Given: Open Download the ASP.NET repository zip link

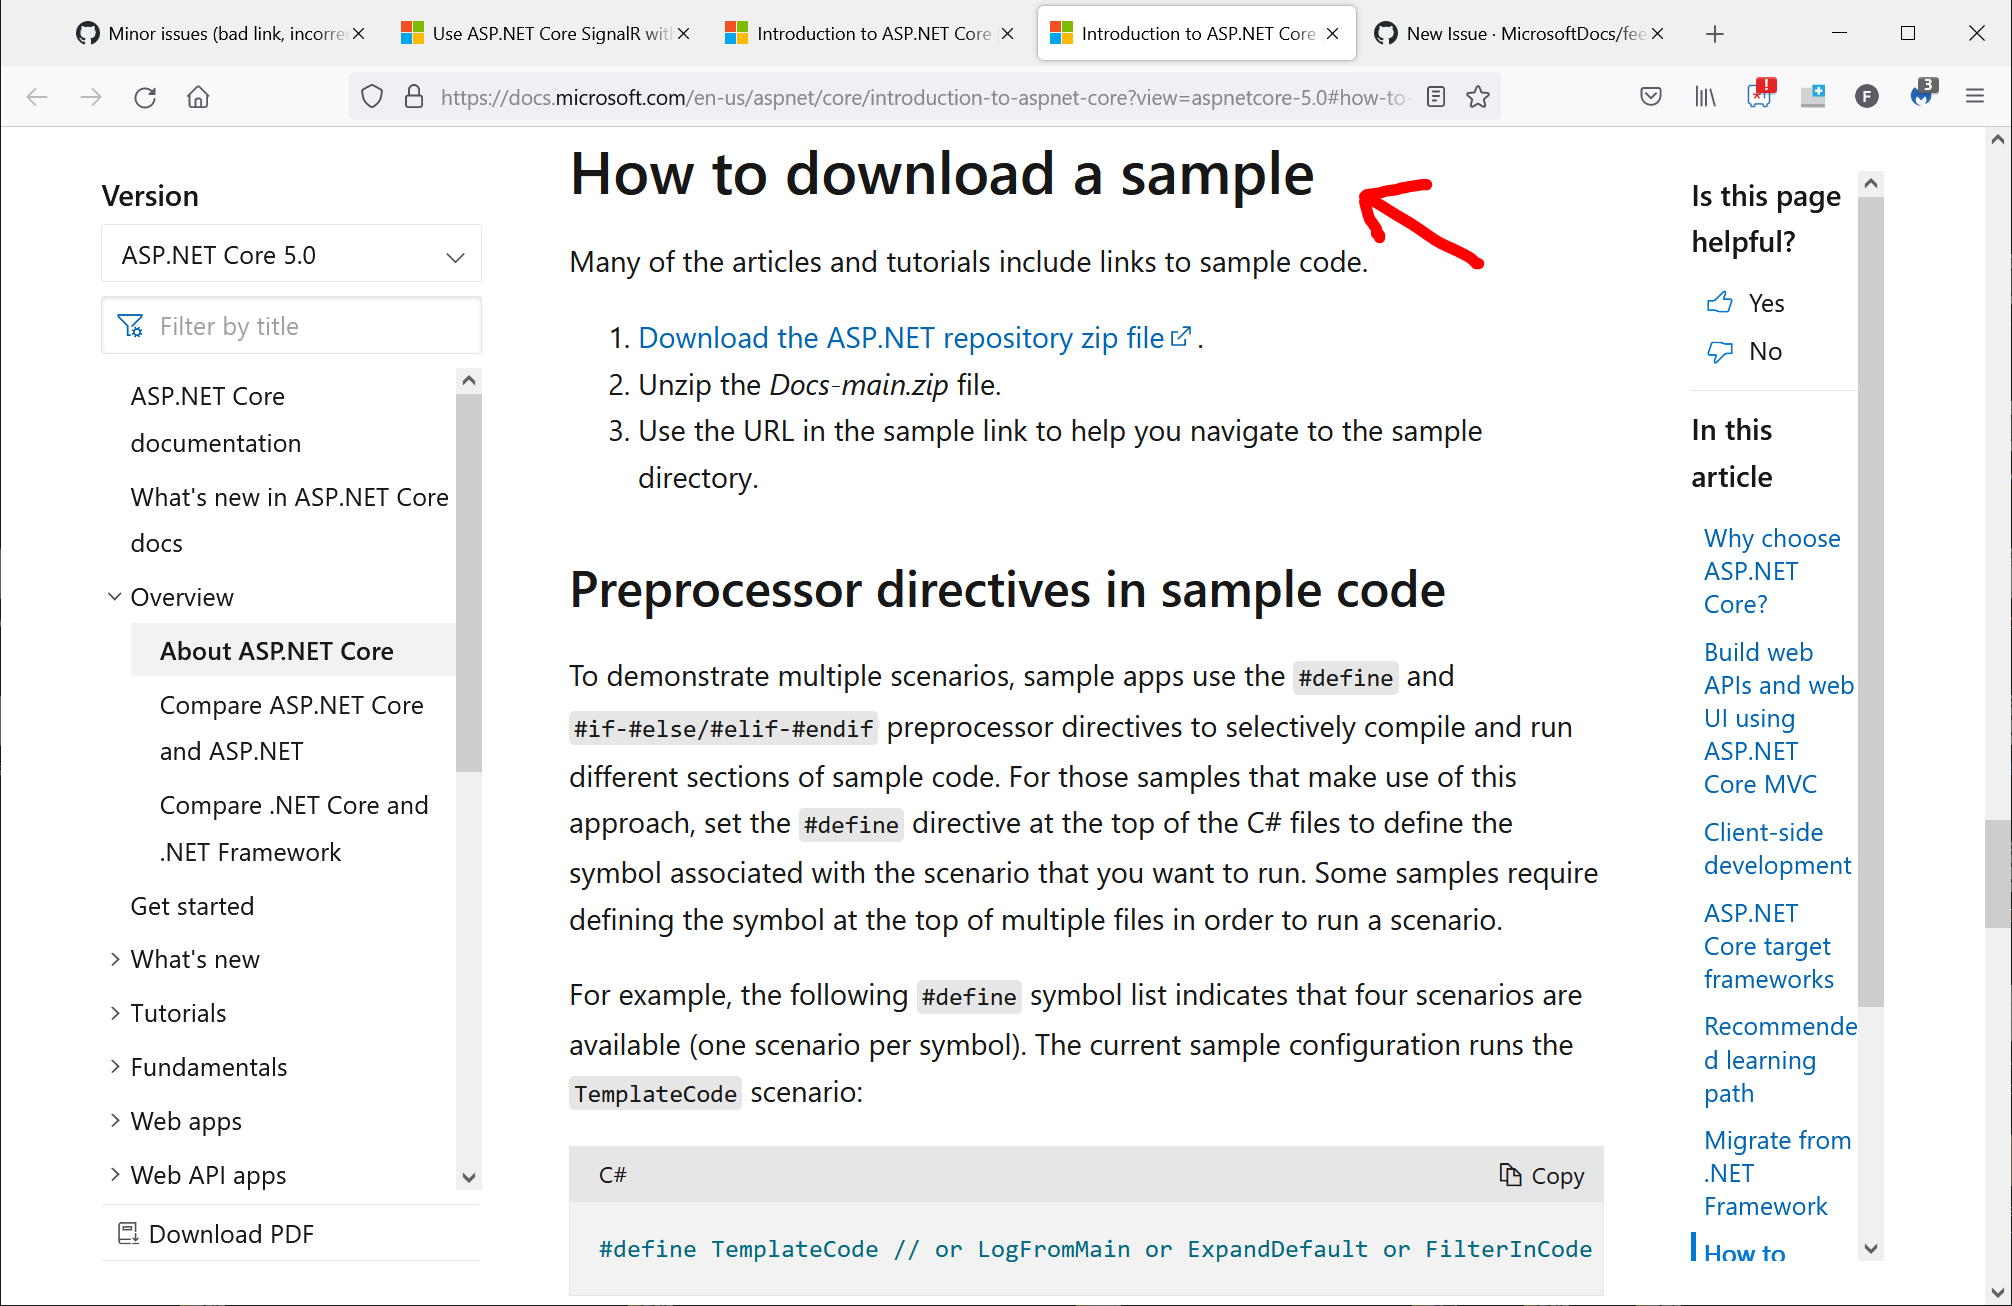Looking at the screenshot, I should tap(914, 338).
